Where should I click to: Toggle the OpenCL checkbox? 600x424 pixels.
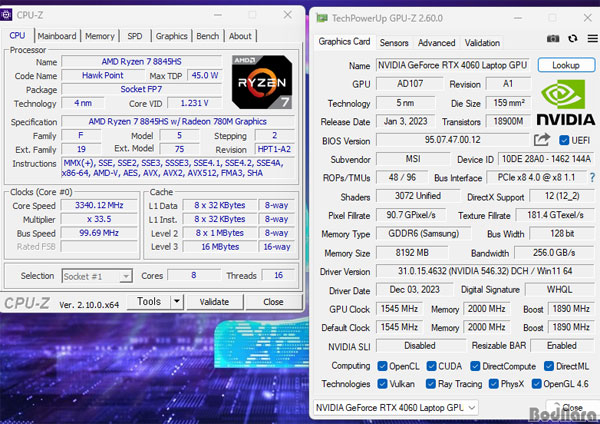tap(383, 365)
